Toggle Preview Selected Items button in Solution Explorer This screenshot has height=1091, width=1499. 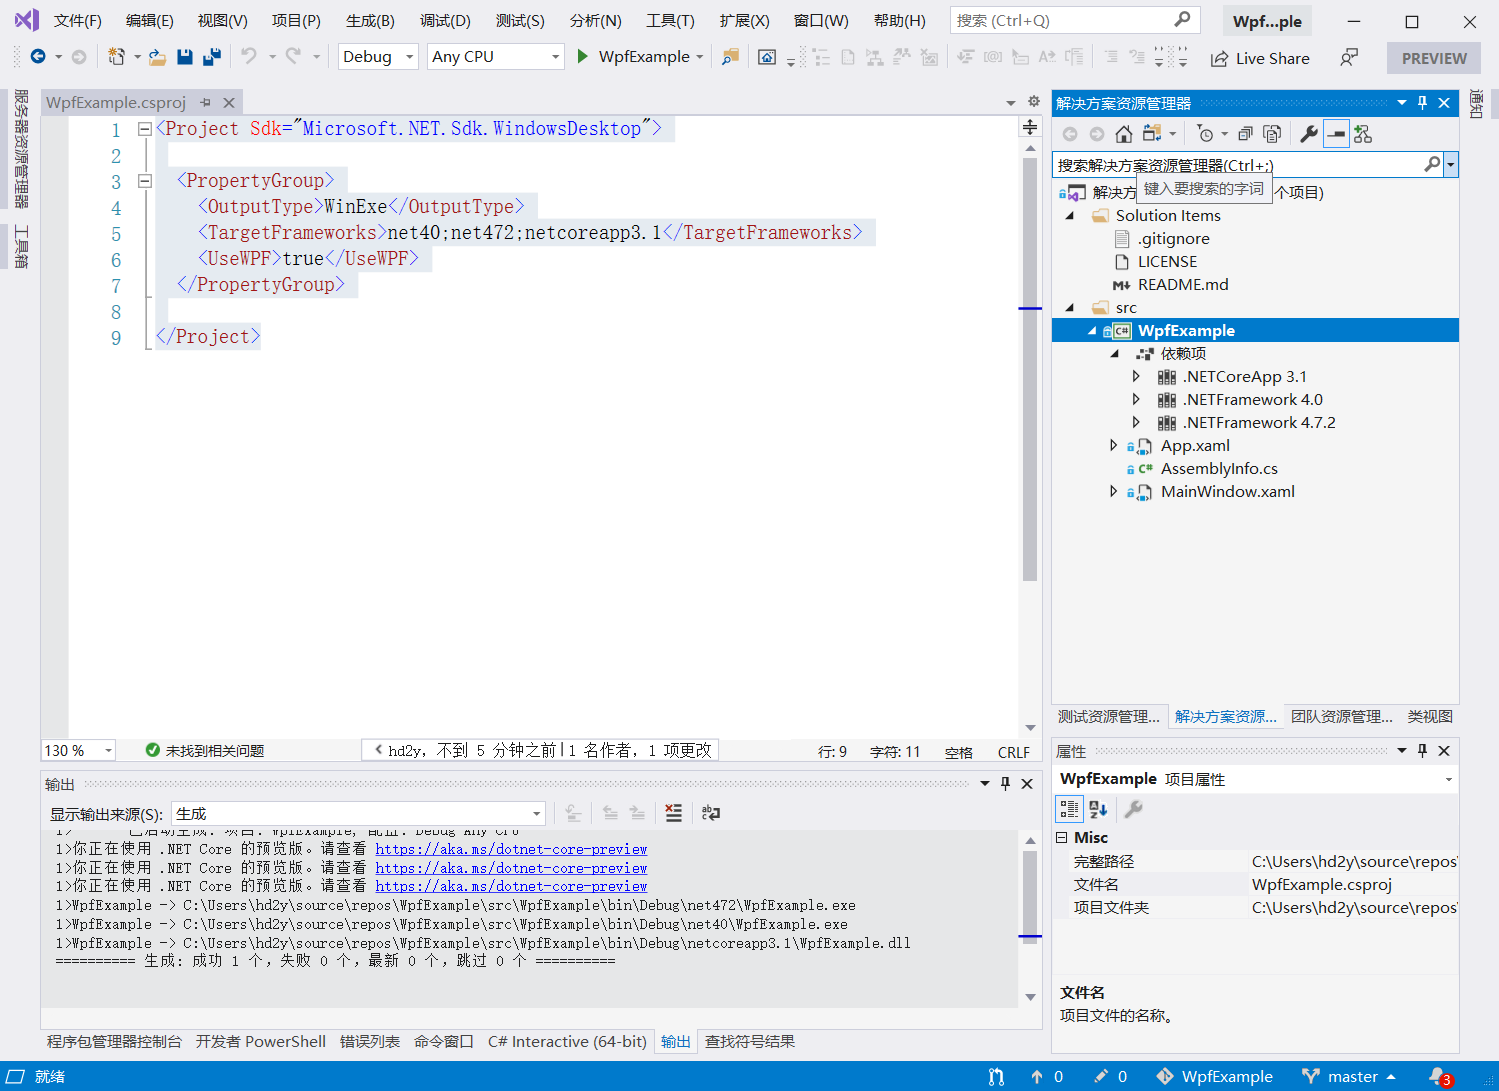1336,134
